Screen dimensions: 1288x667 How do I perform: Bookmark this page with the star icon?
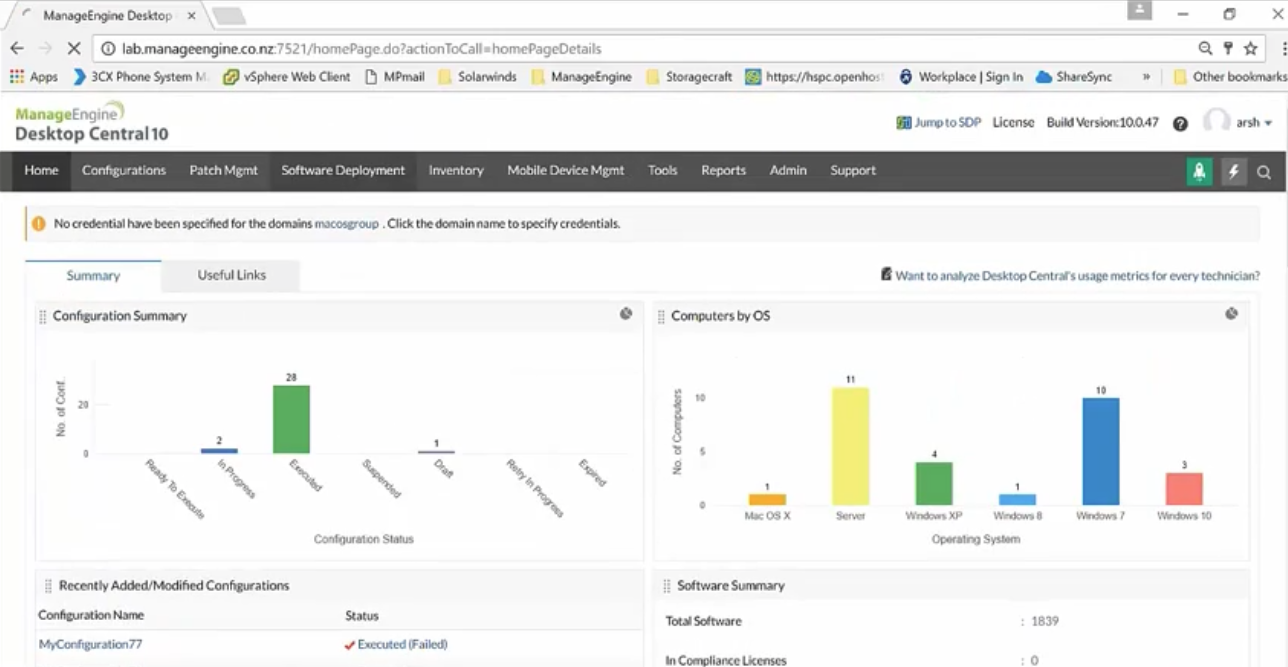click(x=1250, y=48)
